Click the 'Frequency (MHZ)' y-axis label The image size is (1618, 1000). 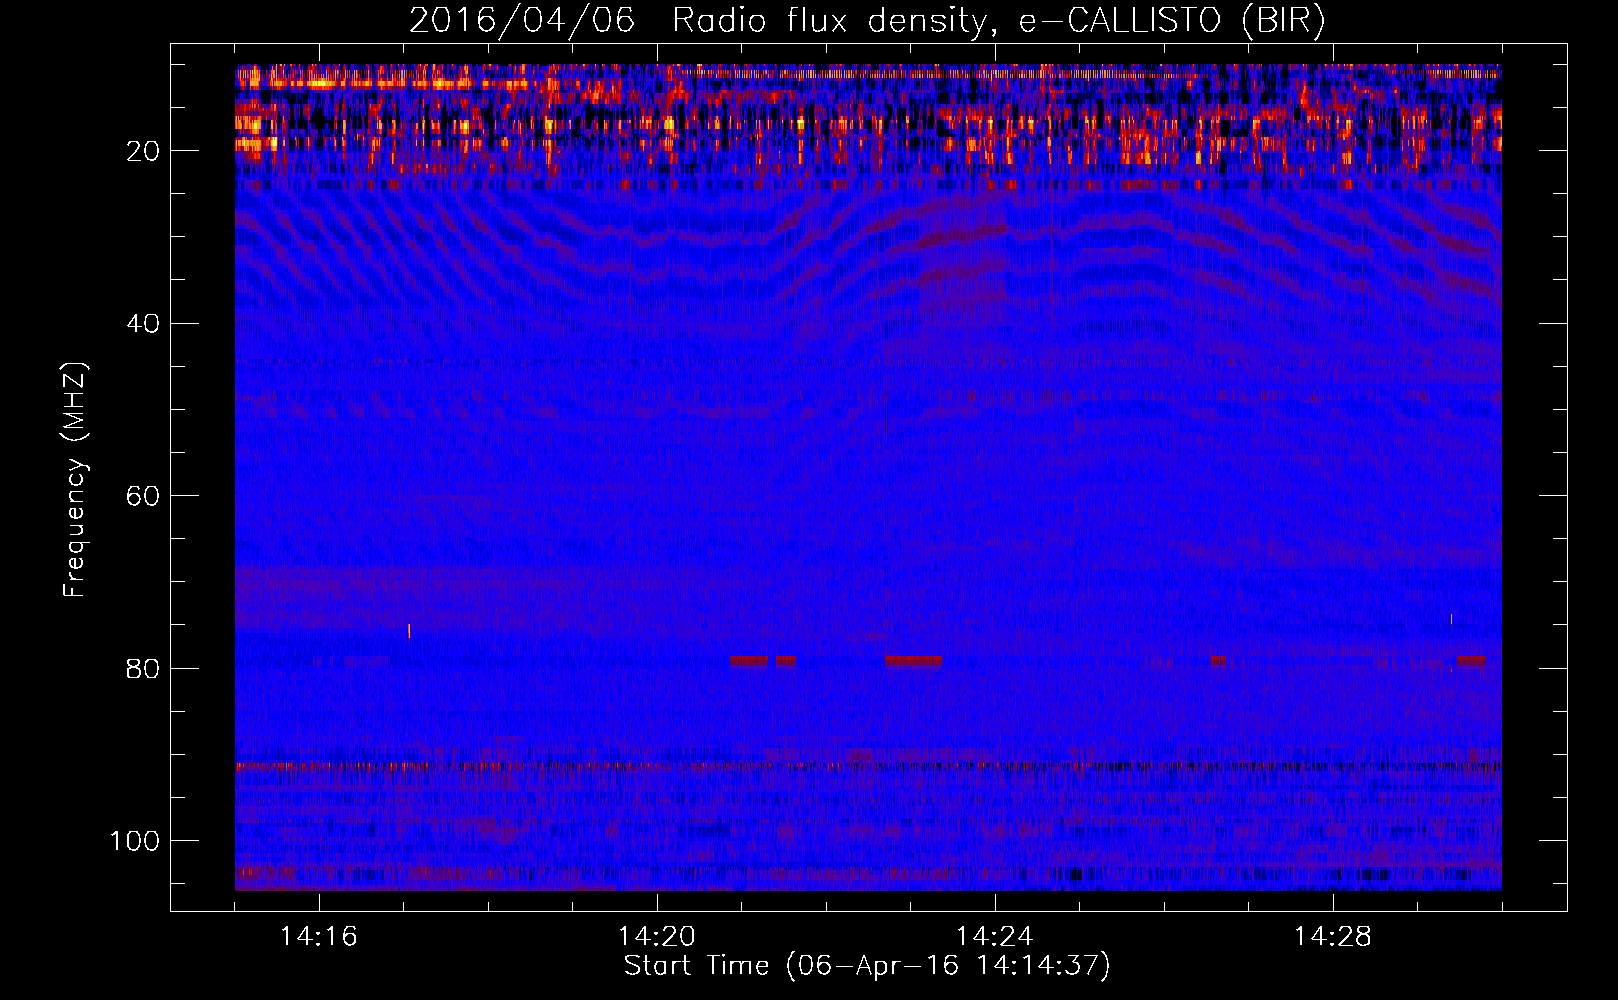[75, 480]
